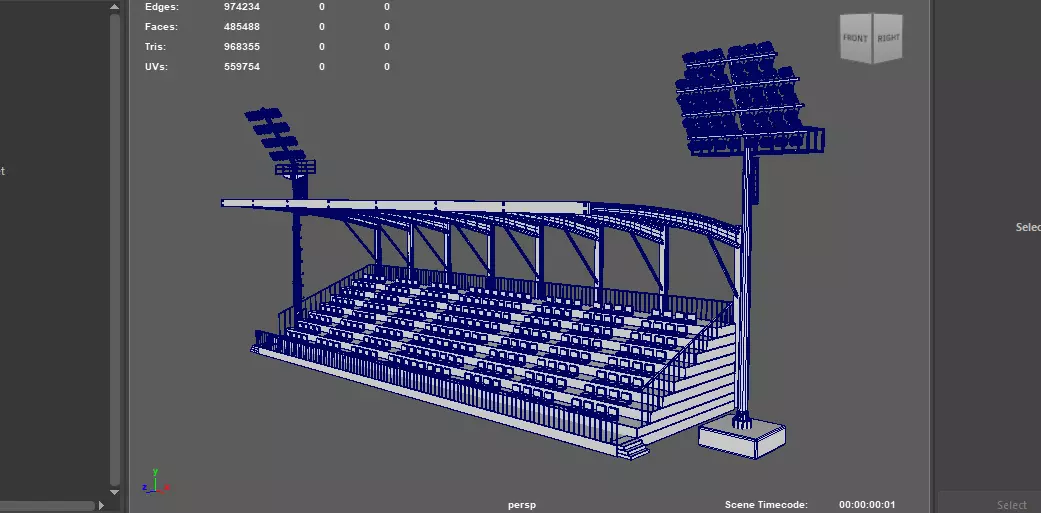Image resolution: width=1041 pixels, height=513 pixels.
Task: Select the Edges count 974234
Action: 242,7
